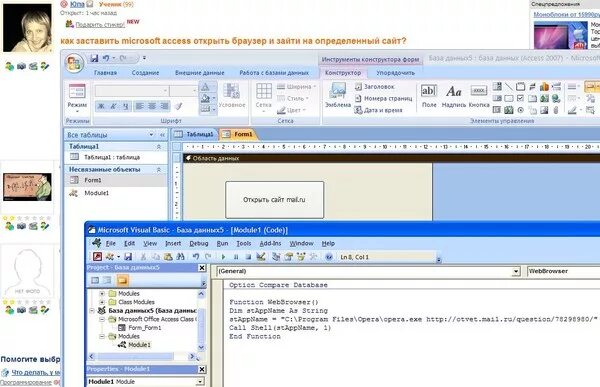The width and height of the screenshot is (600, 387).
Task: Click Find binoculars icon in VBA toolbar
Action: click(x=180, y=257)
